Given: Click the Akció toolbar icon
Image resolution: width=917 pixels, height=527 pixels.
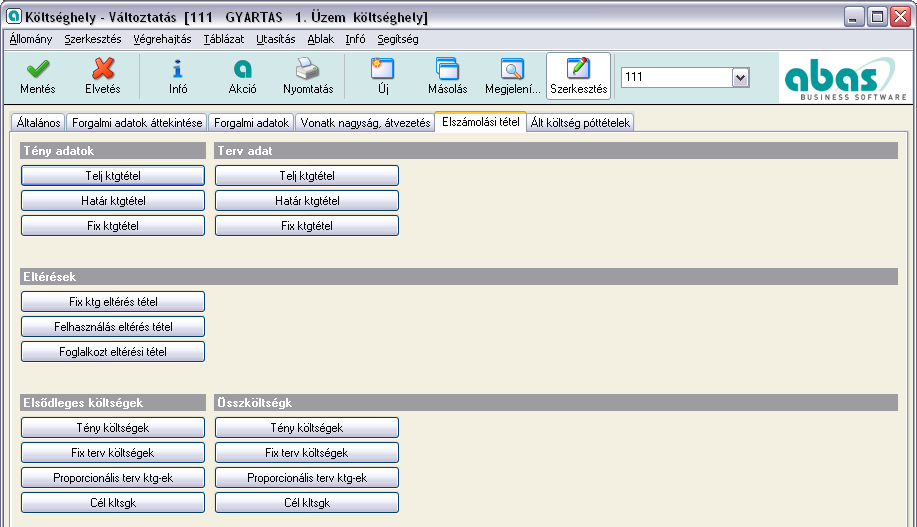Looking at the screenshot, I should pyautogui.click(x=242, y=69).
